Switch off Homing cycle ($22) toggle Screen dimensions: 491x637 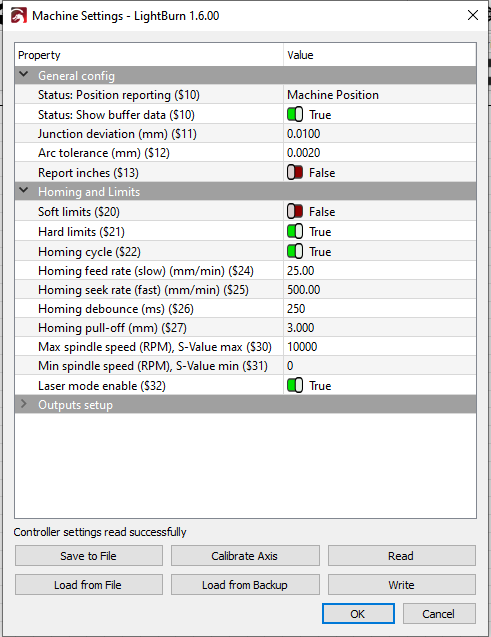point(295,251)
